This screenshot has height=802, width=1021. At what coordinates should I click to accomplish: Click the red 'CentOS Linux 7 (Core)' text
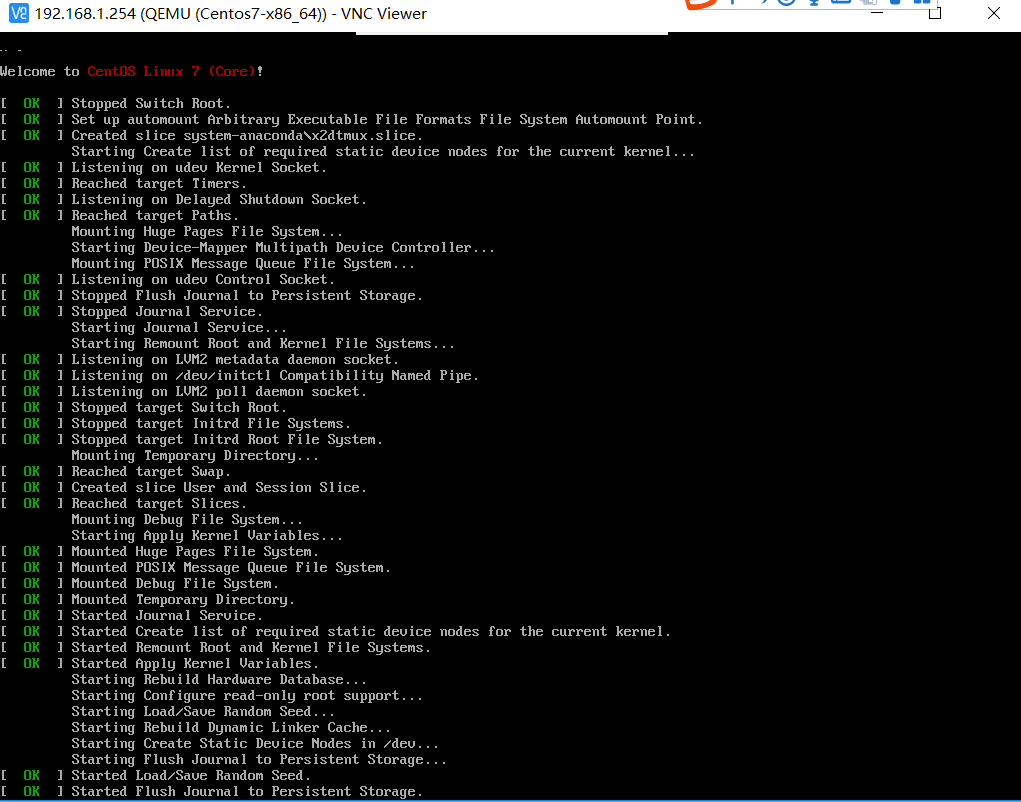[x=172, y=72]
